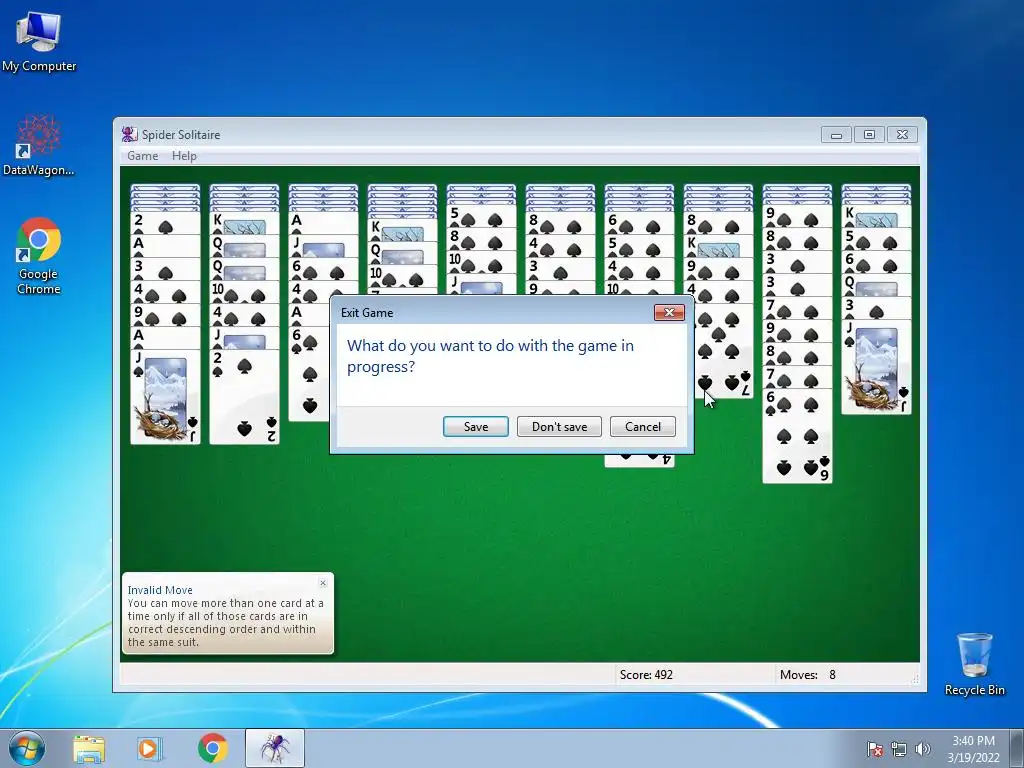Open the Windows Start button

point(27,748)
